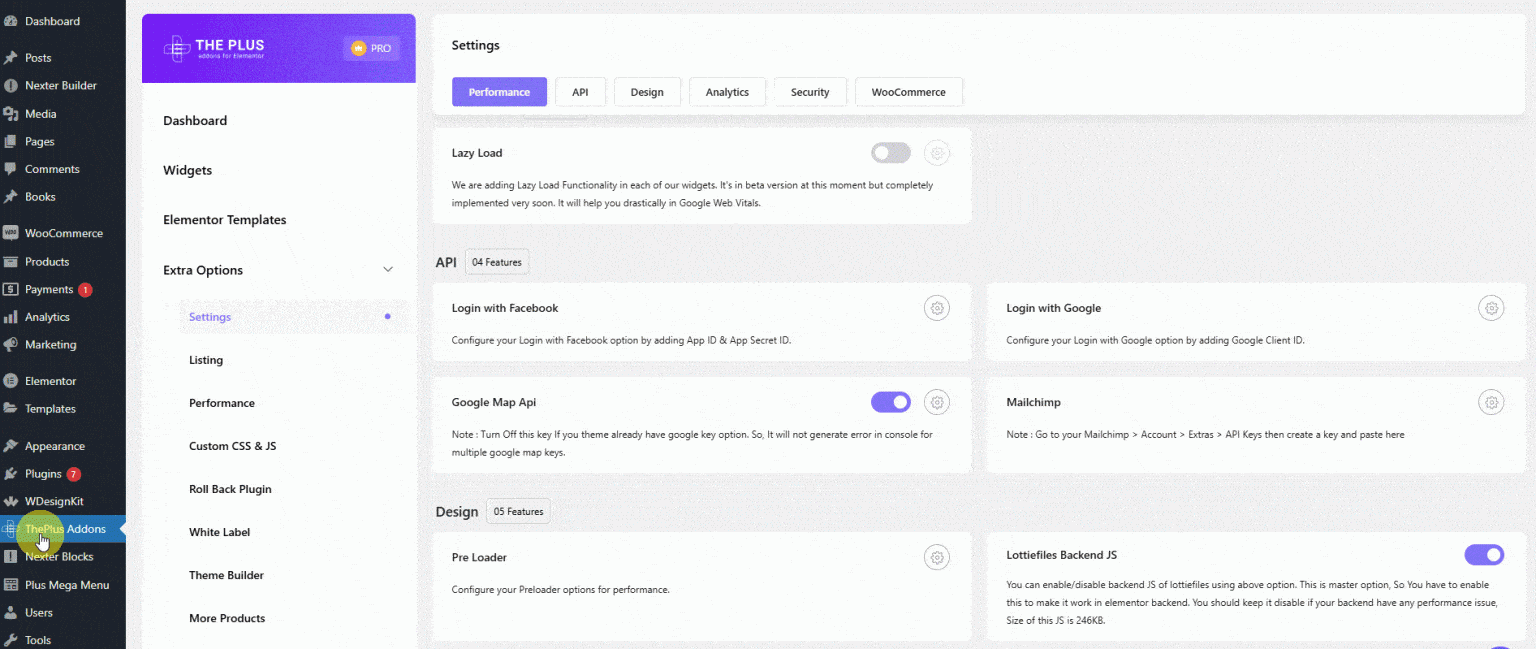Open the Login with Facebook configuration gear

pos(937,307)
